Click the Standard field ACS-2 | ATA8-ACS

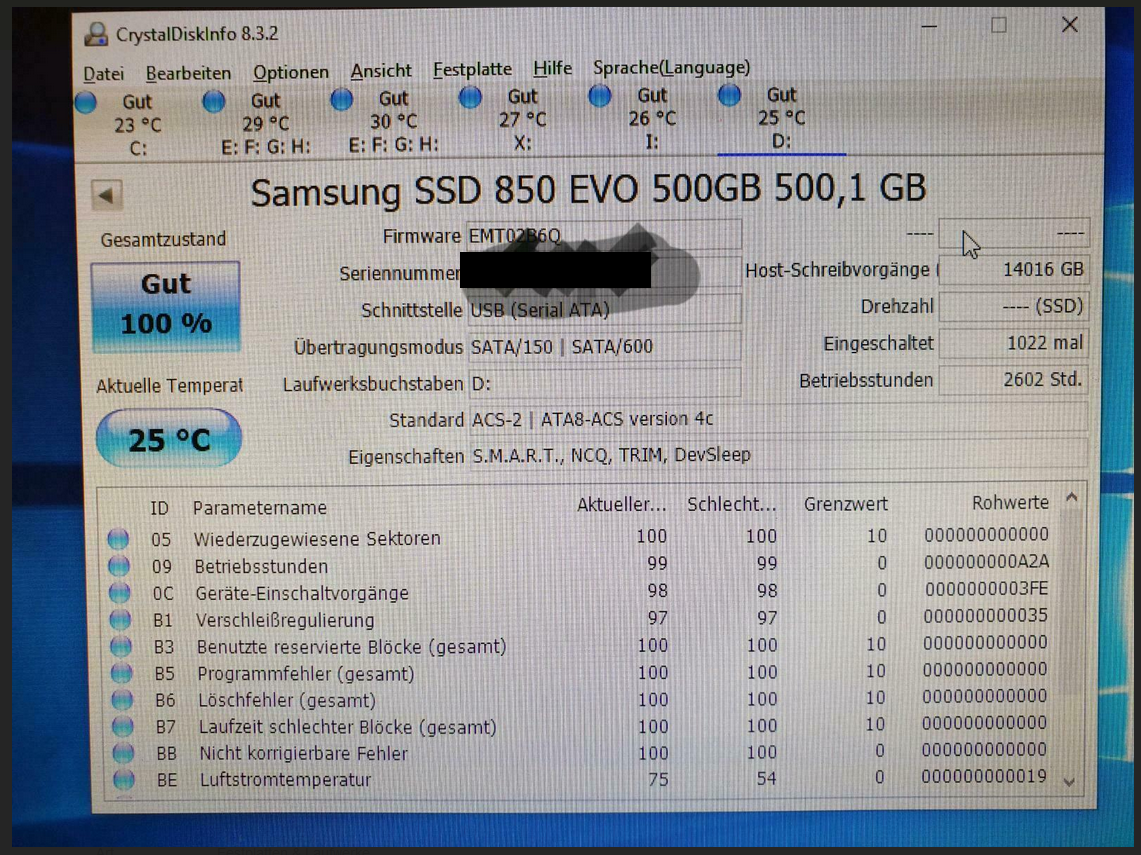[x=777, y=418]
